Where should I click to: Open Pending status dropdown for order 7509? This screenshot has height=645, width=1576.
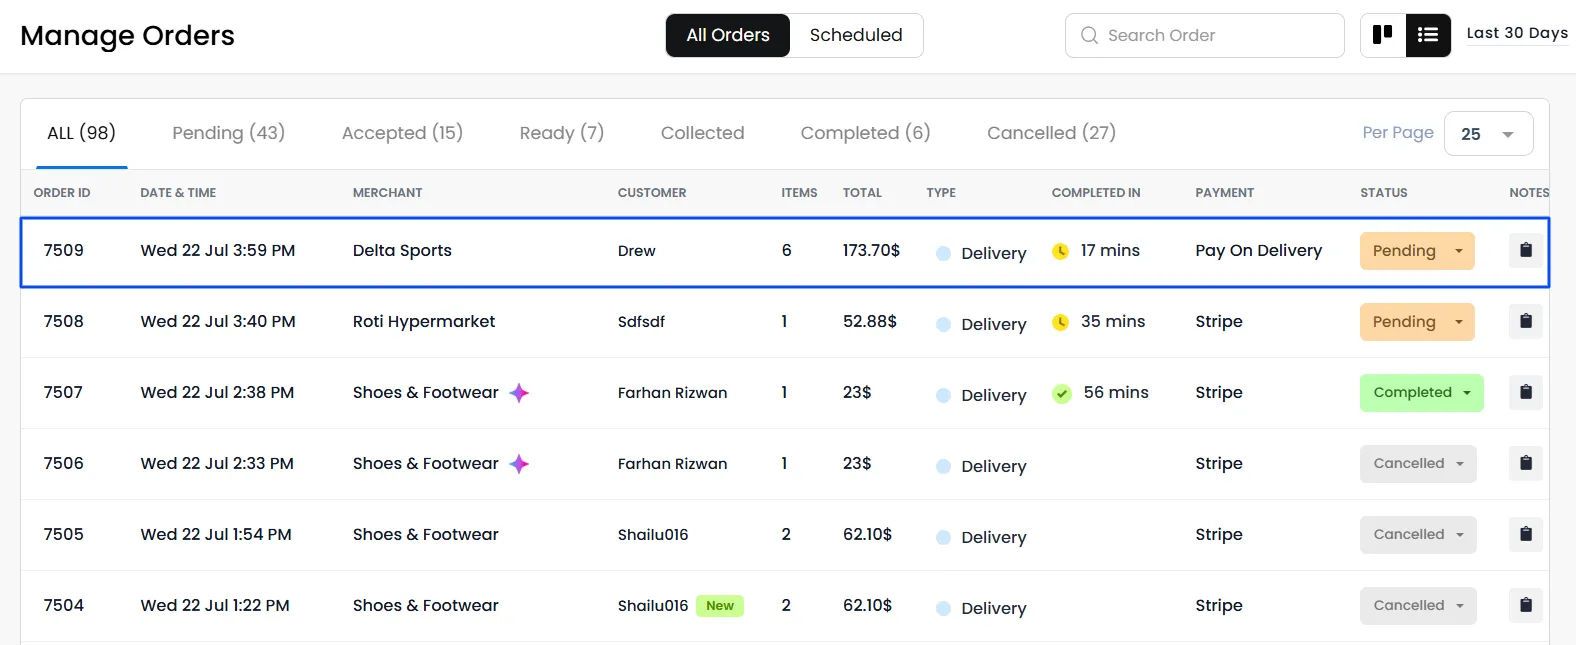click(1417, 251)
